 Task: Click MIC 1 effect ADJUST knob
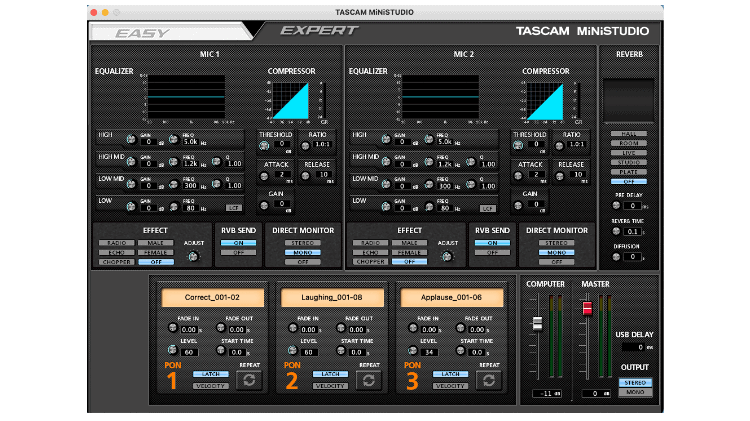193,256
